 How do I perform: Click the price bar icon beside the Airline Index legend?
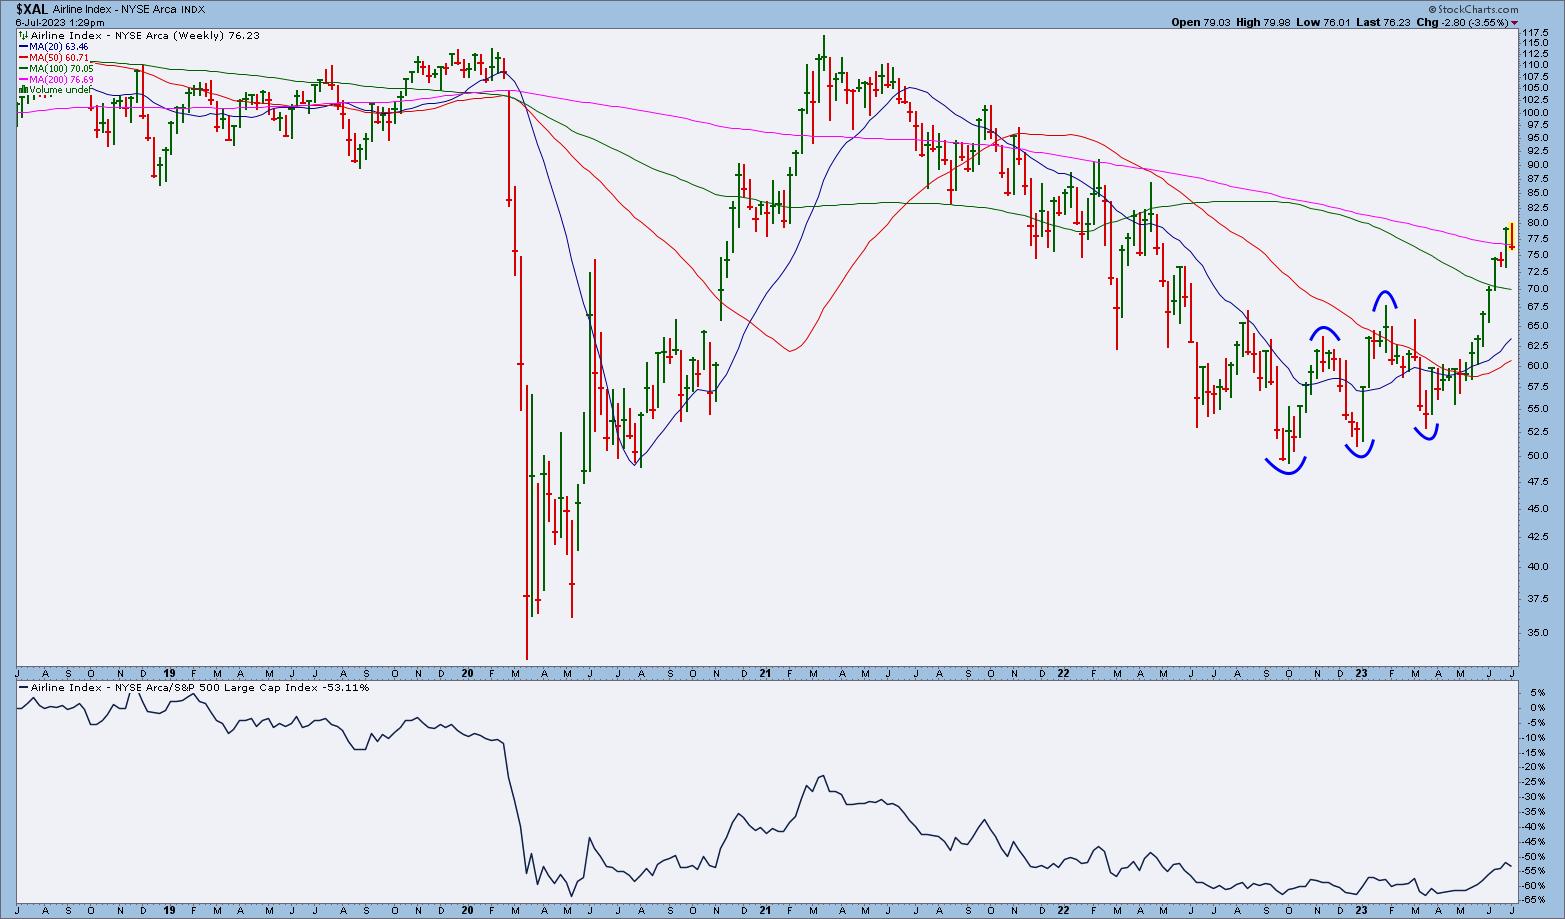pyautogui.click(x=22, y=34)
